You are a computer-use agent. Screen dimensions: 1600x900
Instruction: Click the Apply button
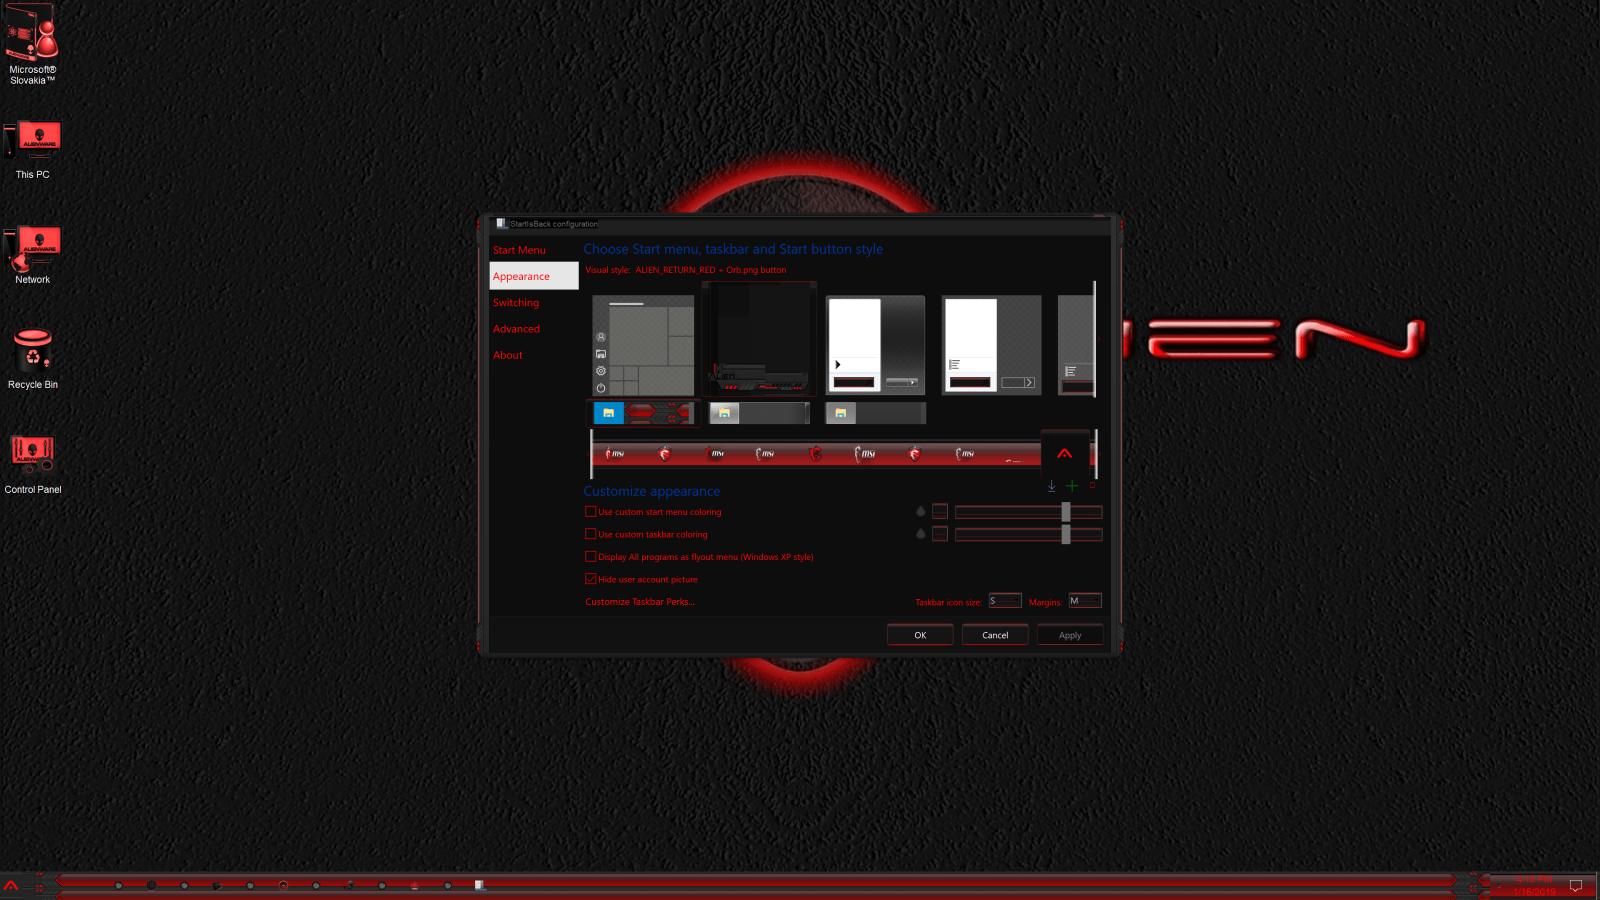[x=1069, y=634]
